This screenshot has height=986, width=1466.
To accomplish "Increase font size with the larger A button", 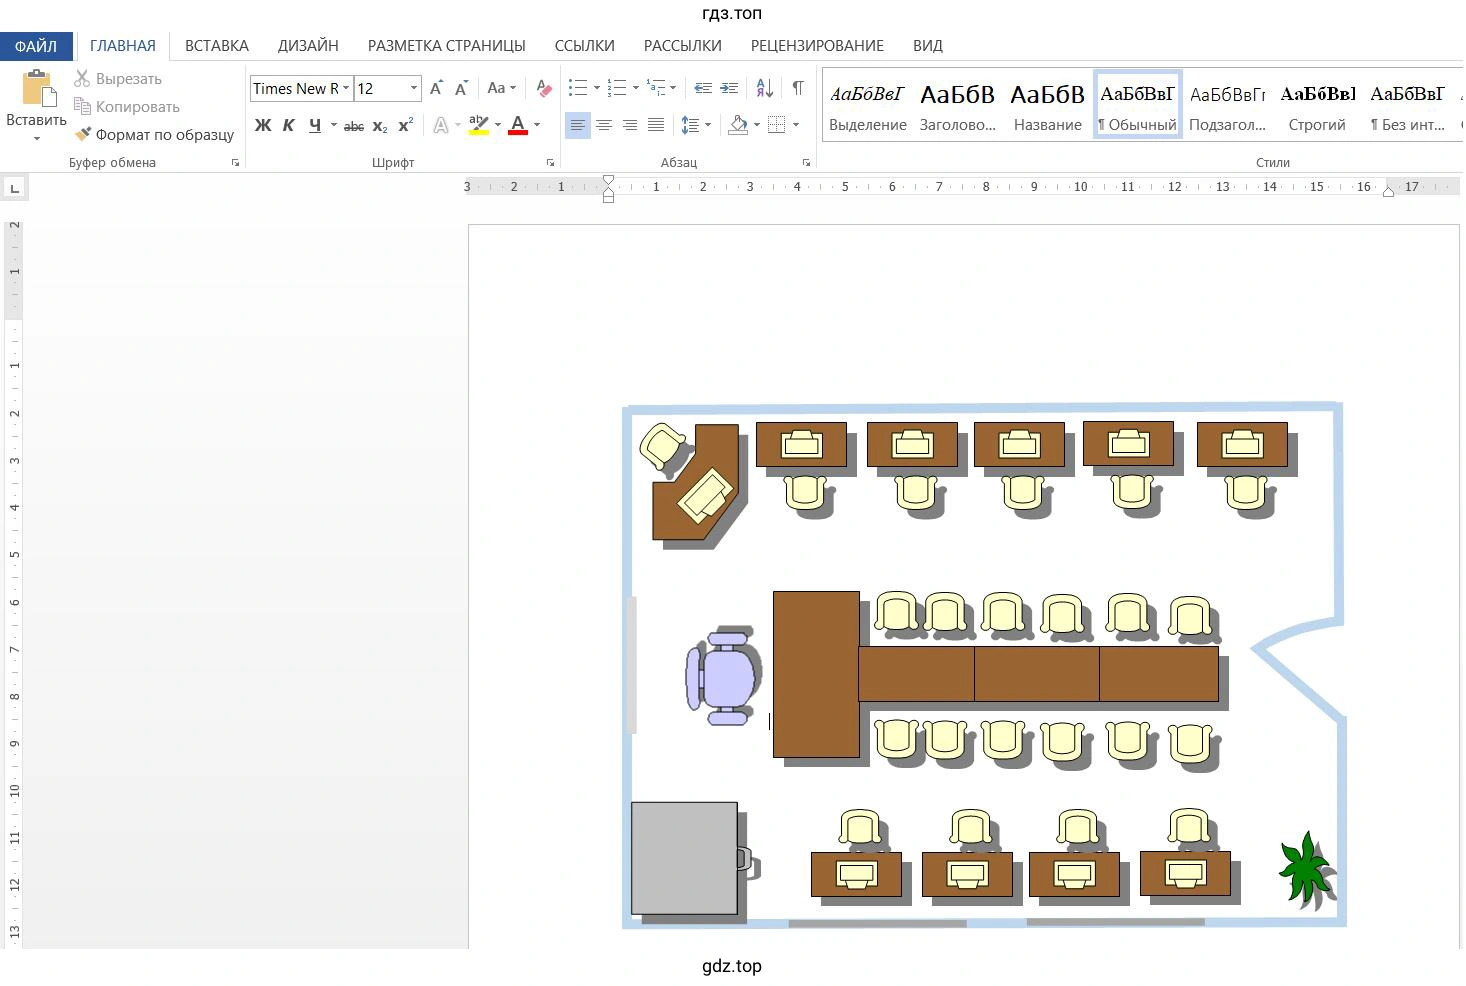I will tap(436, 88).
